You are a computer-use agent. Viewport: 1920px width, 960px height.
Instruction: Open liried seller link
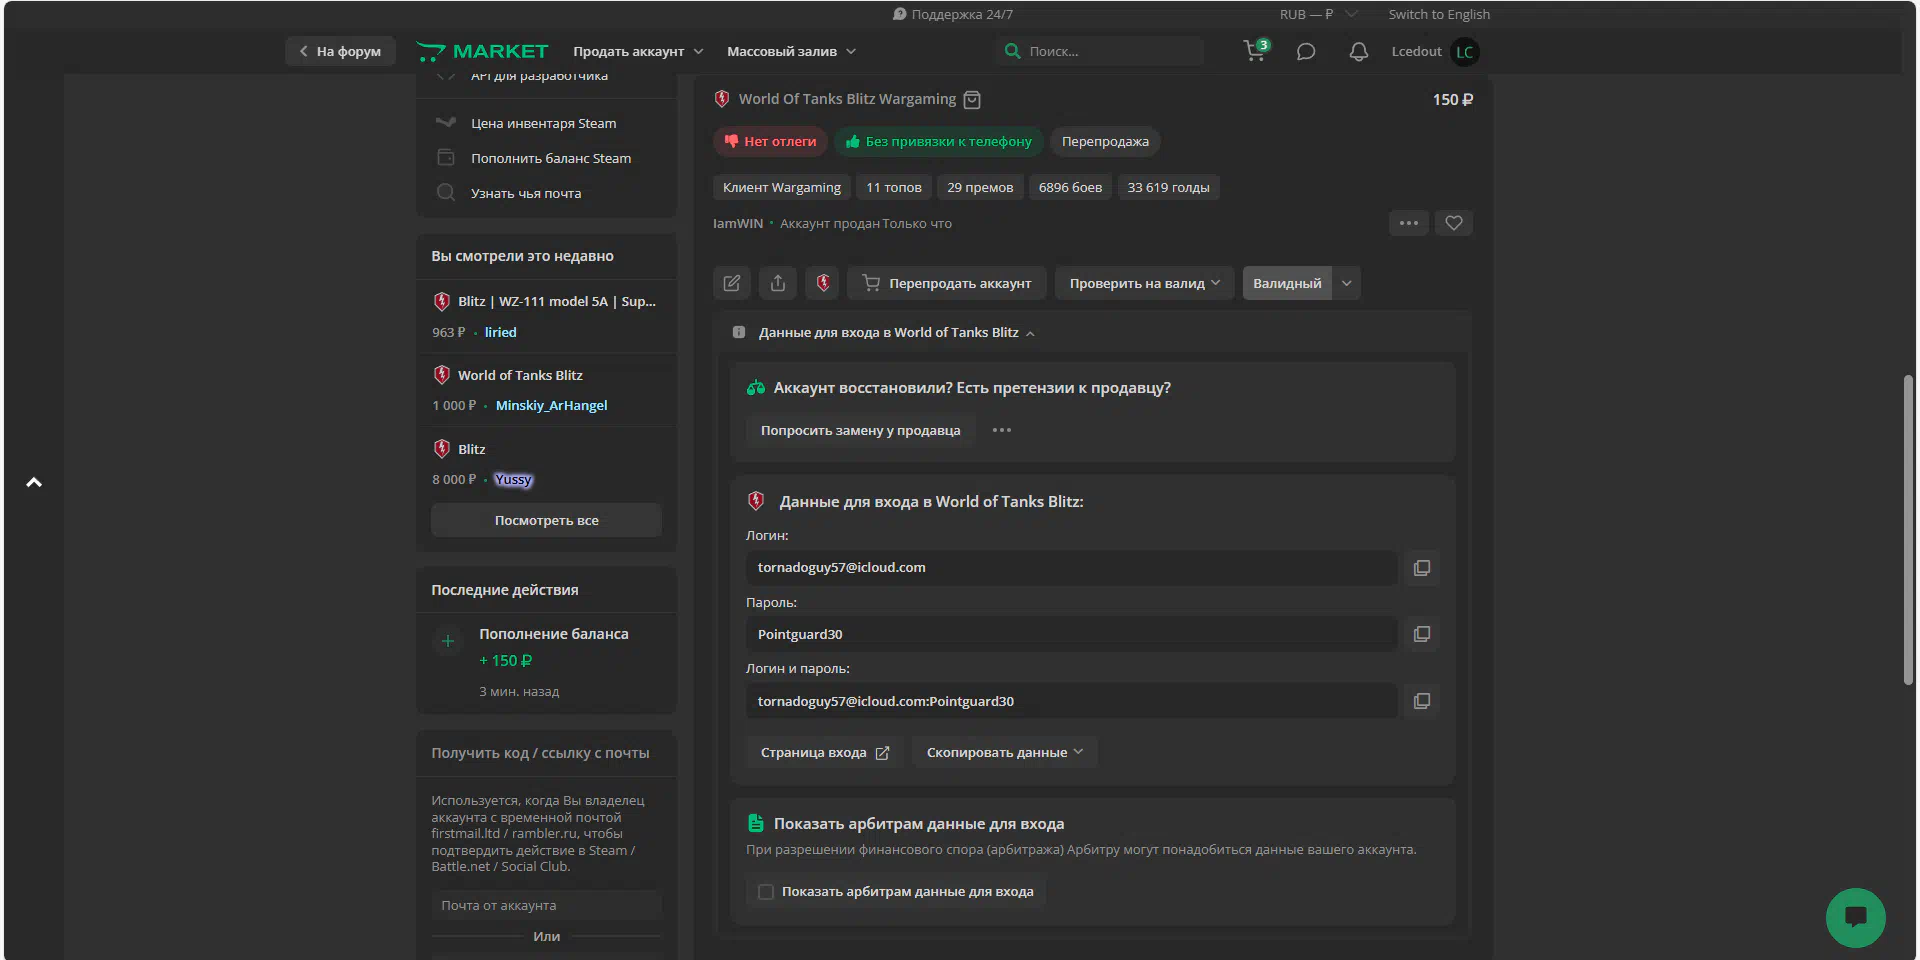pos(501,332)
